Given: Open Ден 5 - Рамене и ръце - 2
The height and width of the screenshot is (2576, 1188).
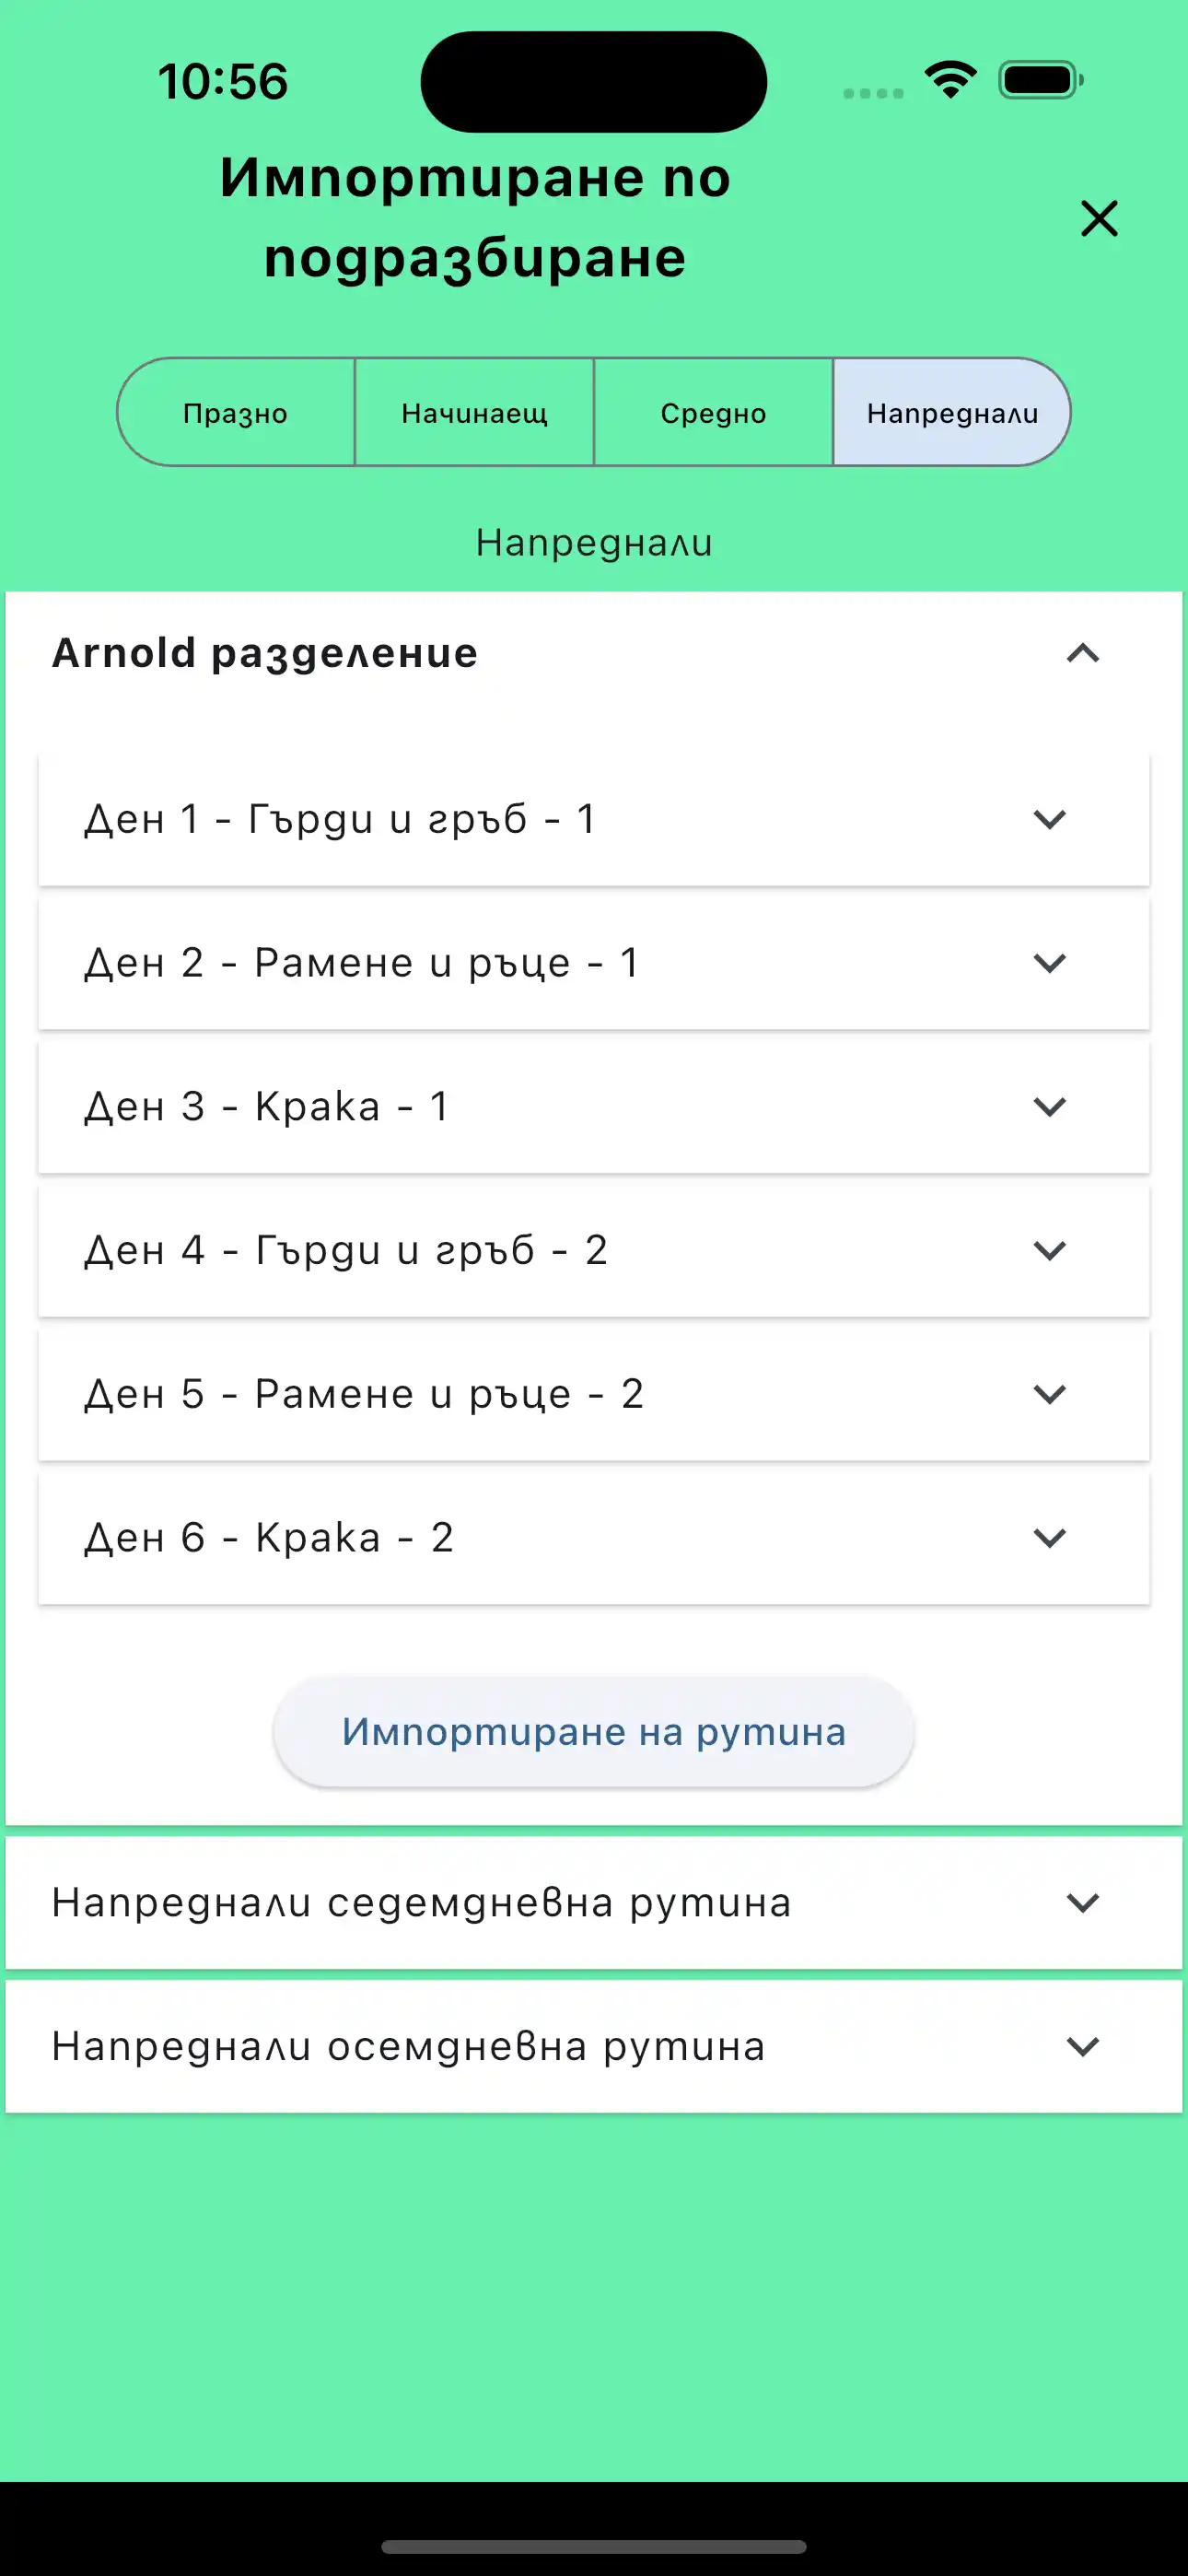Looking at the screenshot, I should tap(1049, 1394).
